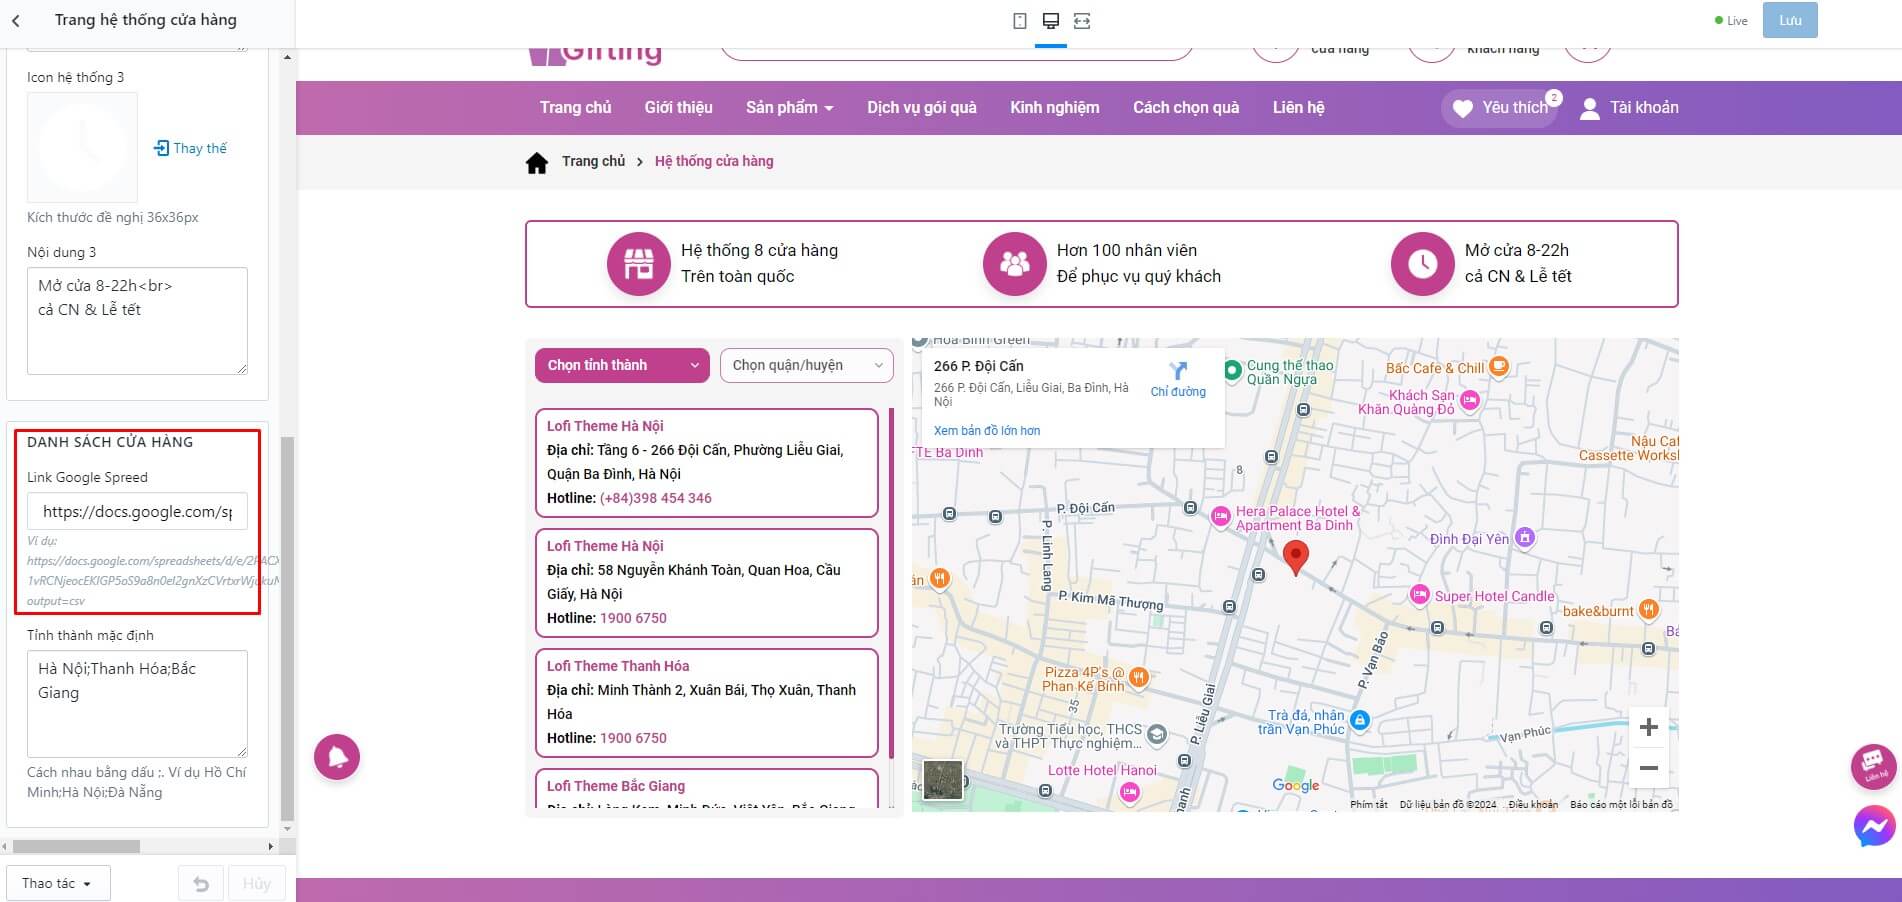Click the store list scrollbar
Screen dimensions: 1902x902
click(890, 582)
